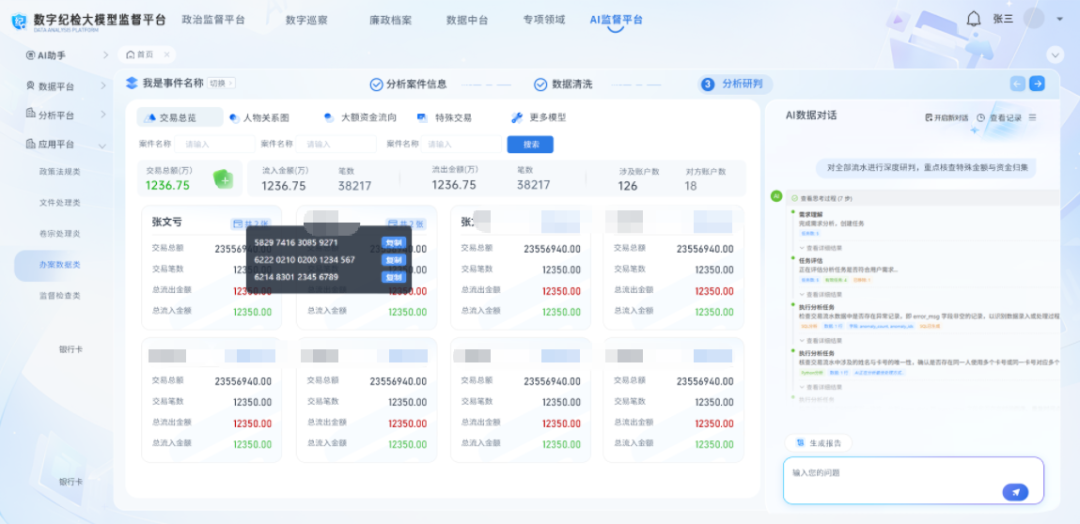Click the user avatar next to 张三
This screenshot has width=1080, height=524.
(x=1033, y=19)
